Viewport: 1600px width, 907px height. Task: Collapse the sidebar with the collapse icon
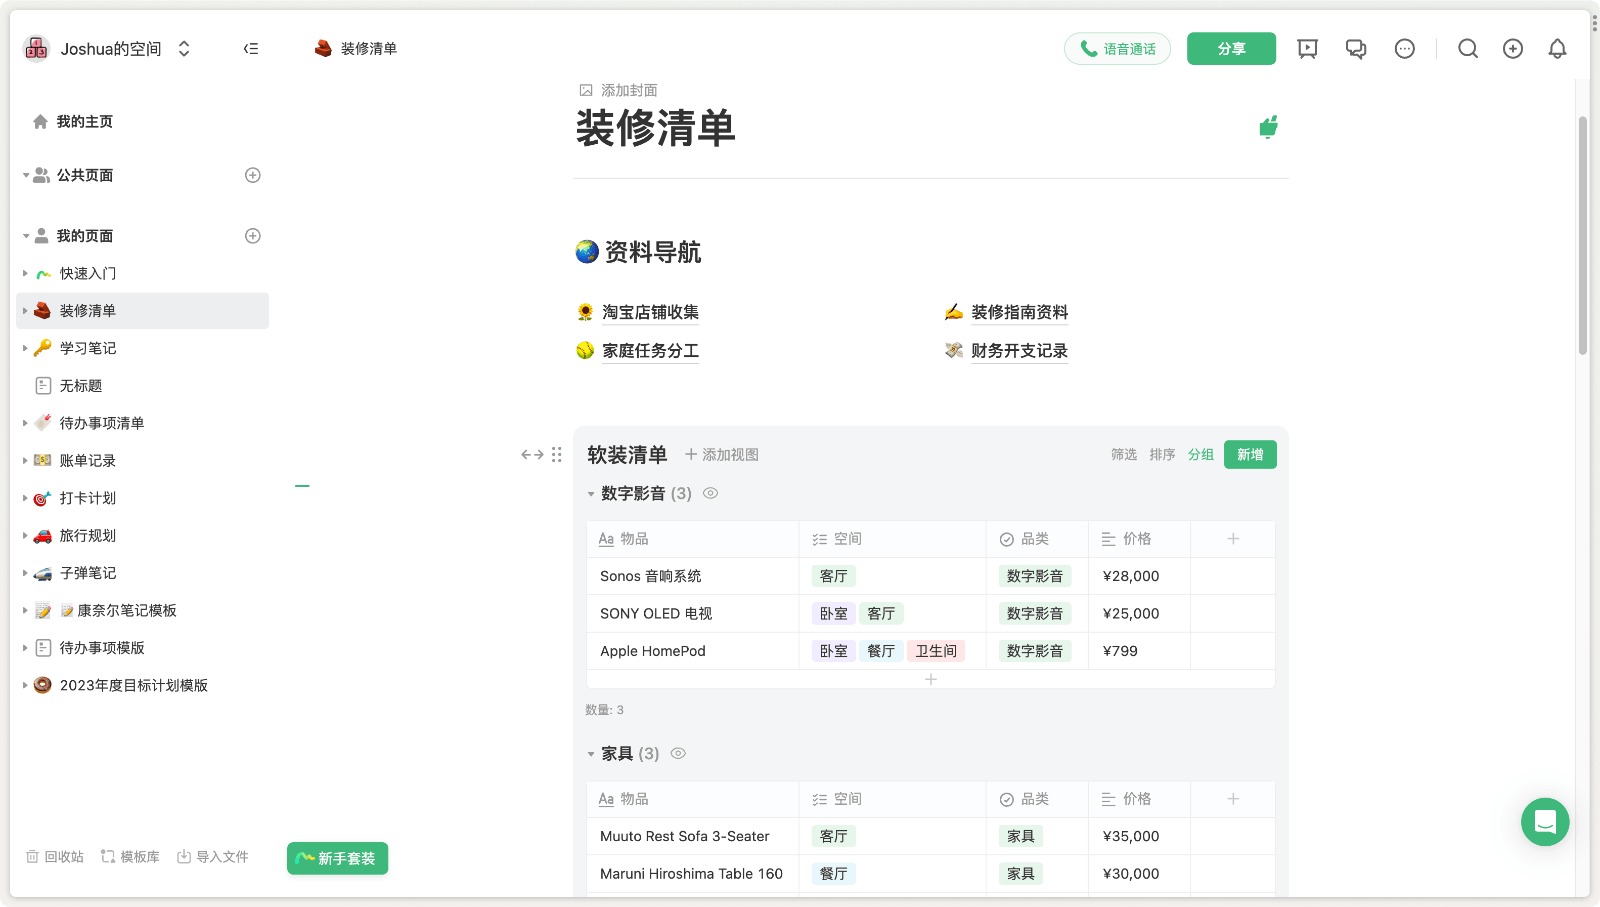[251, 48]
